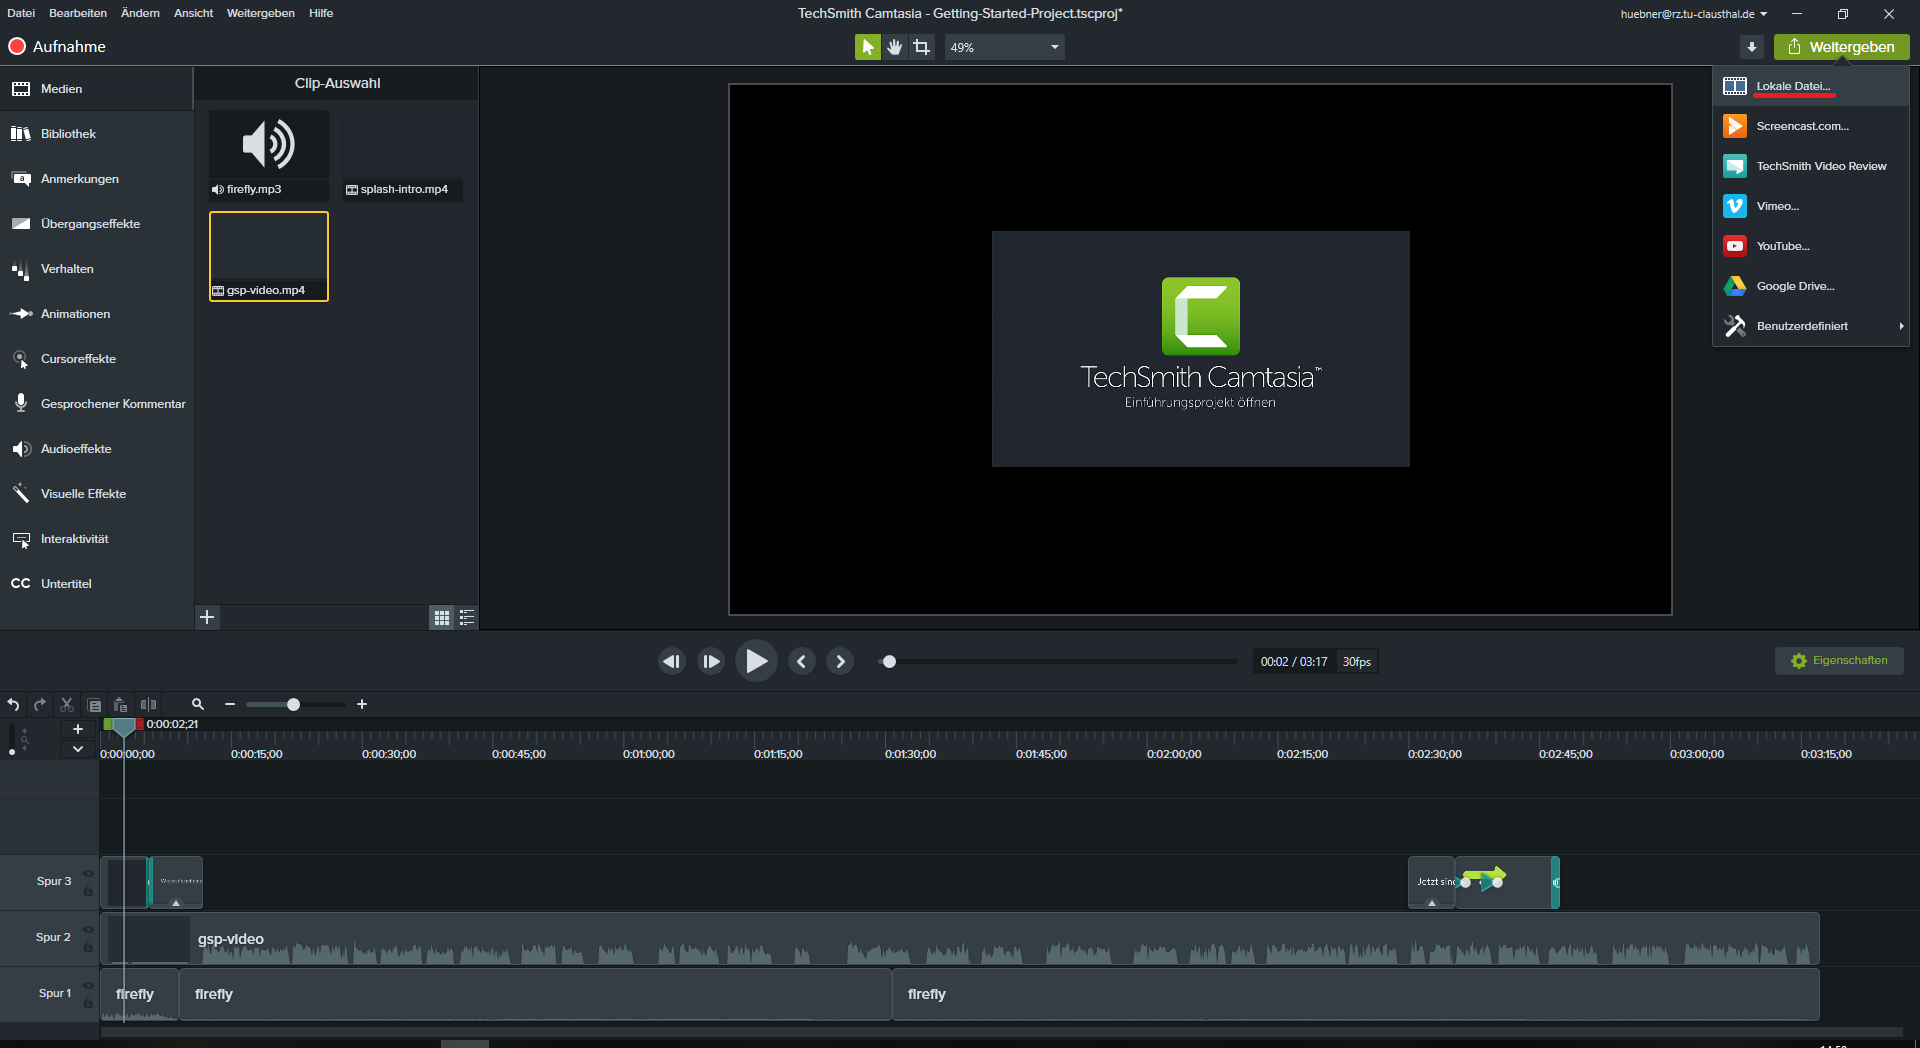Click previous frame step-back button
This screenshot has height=1048, width=1920.
[672, 661]
